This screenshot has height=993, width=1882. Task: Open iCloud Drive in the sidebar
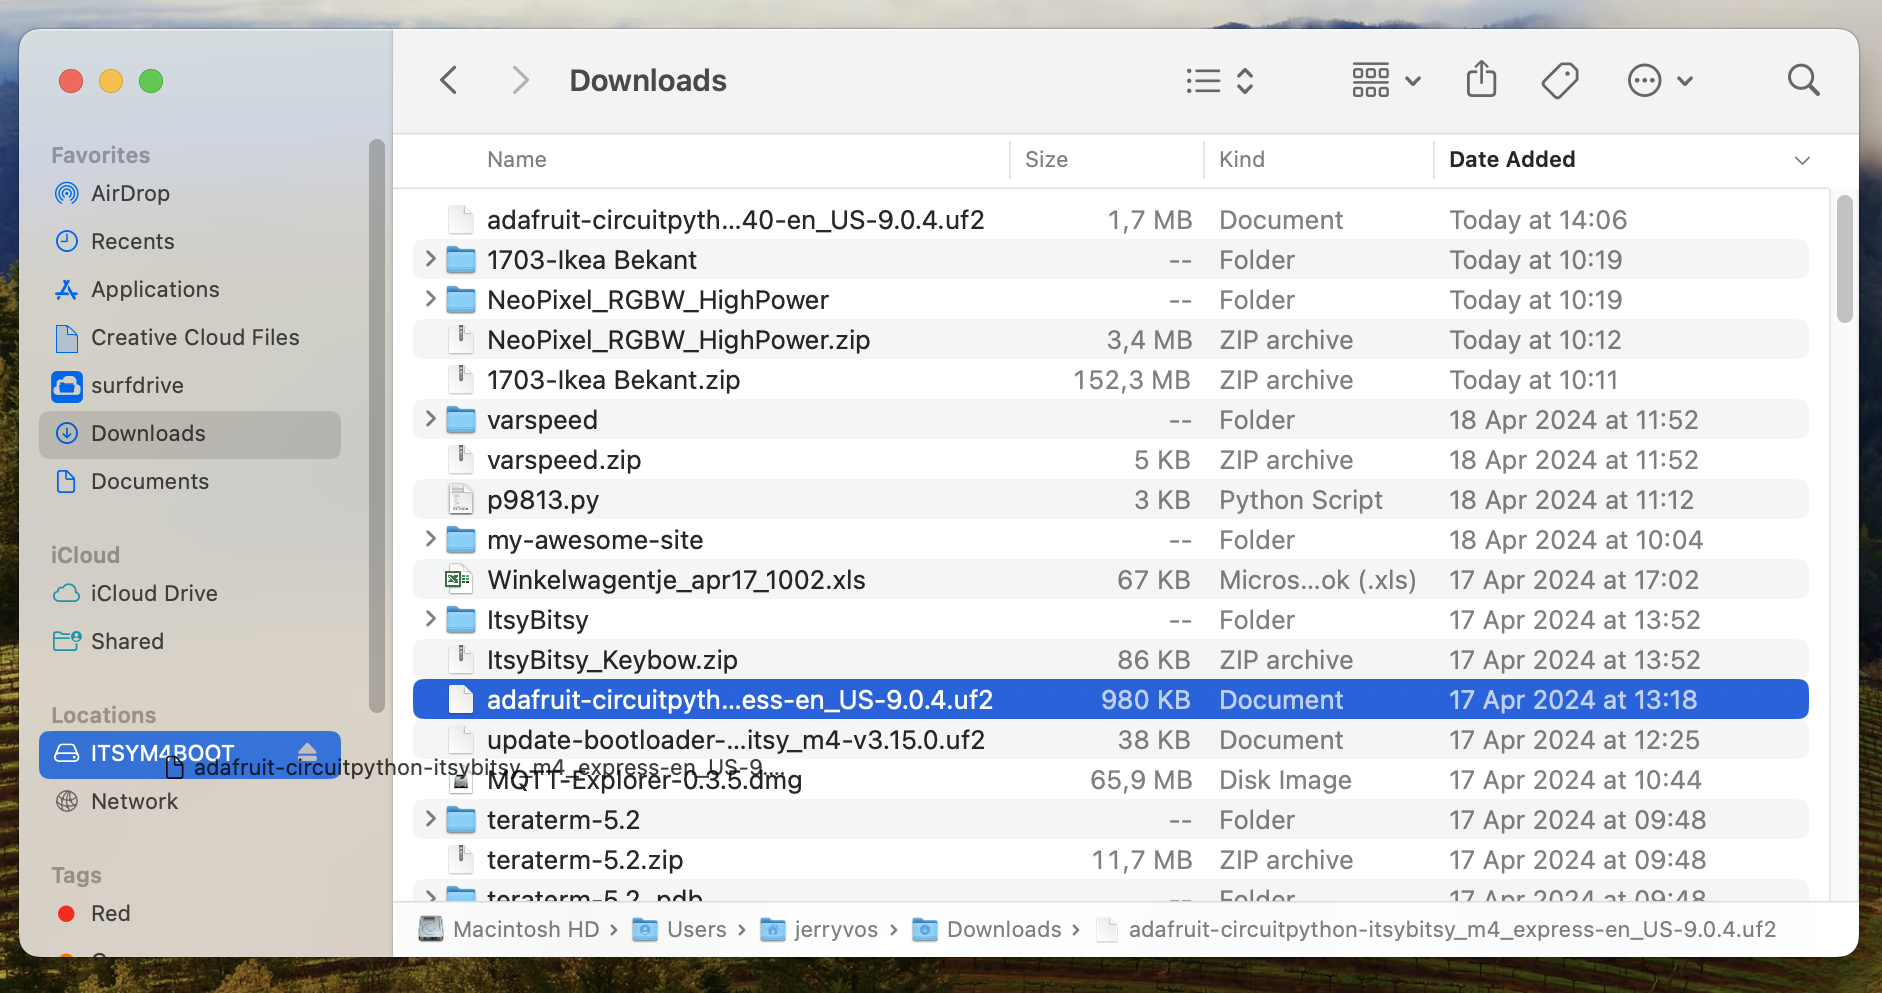(153, 593)
